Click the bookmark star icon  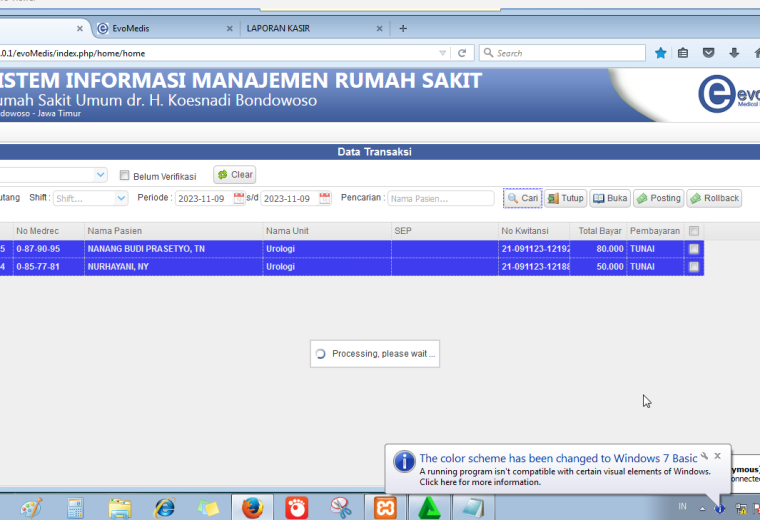(660, 53)
